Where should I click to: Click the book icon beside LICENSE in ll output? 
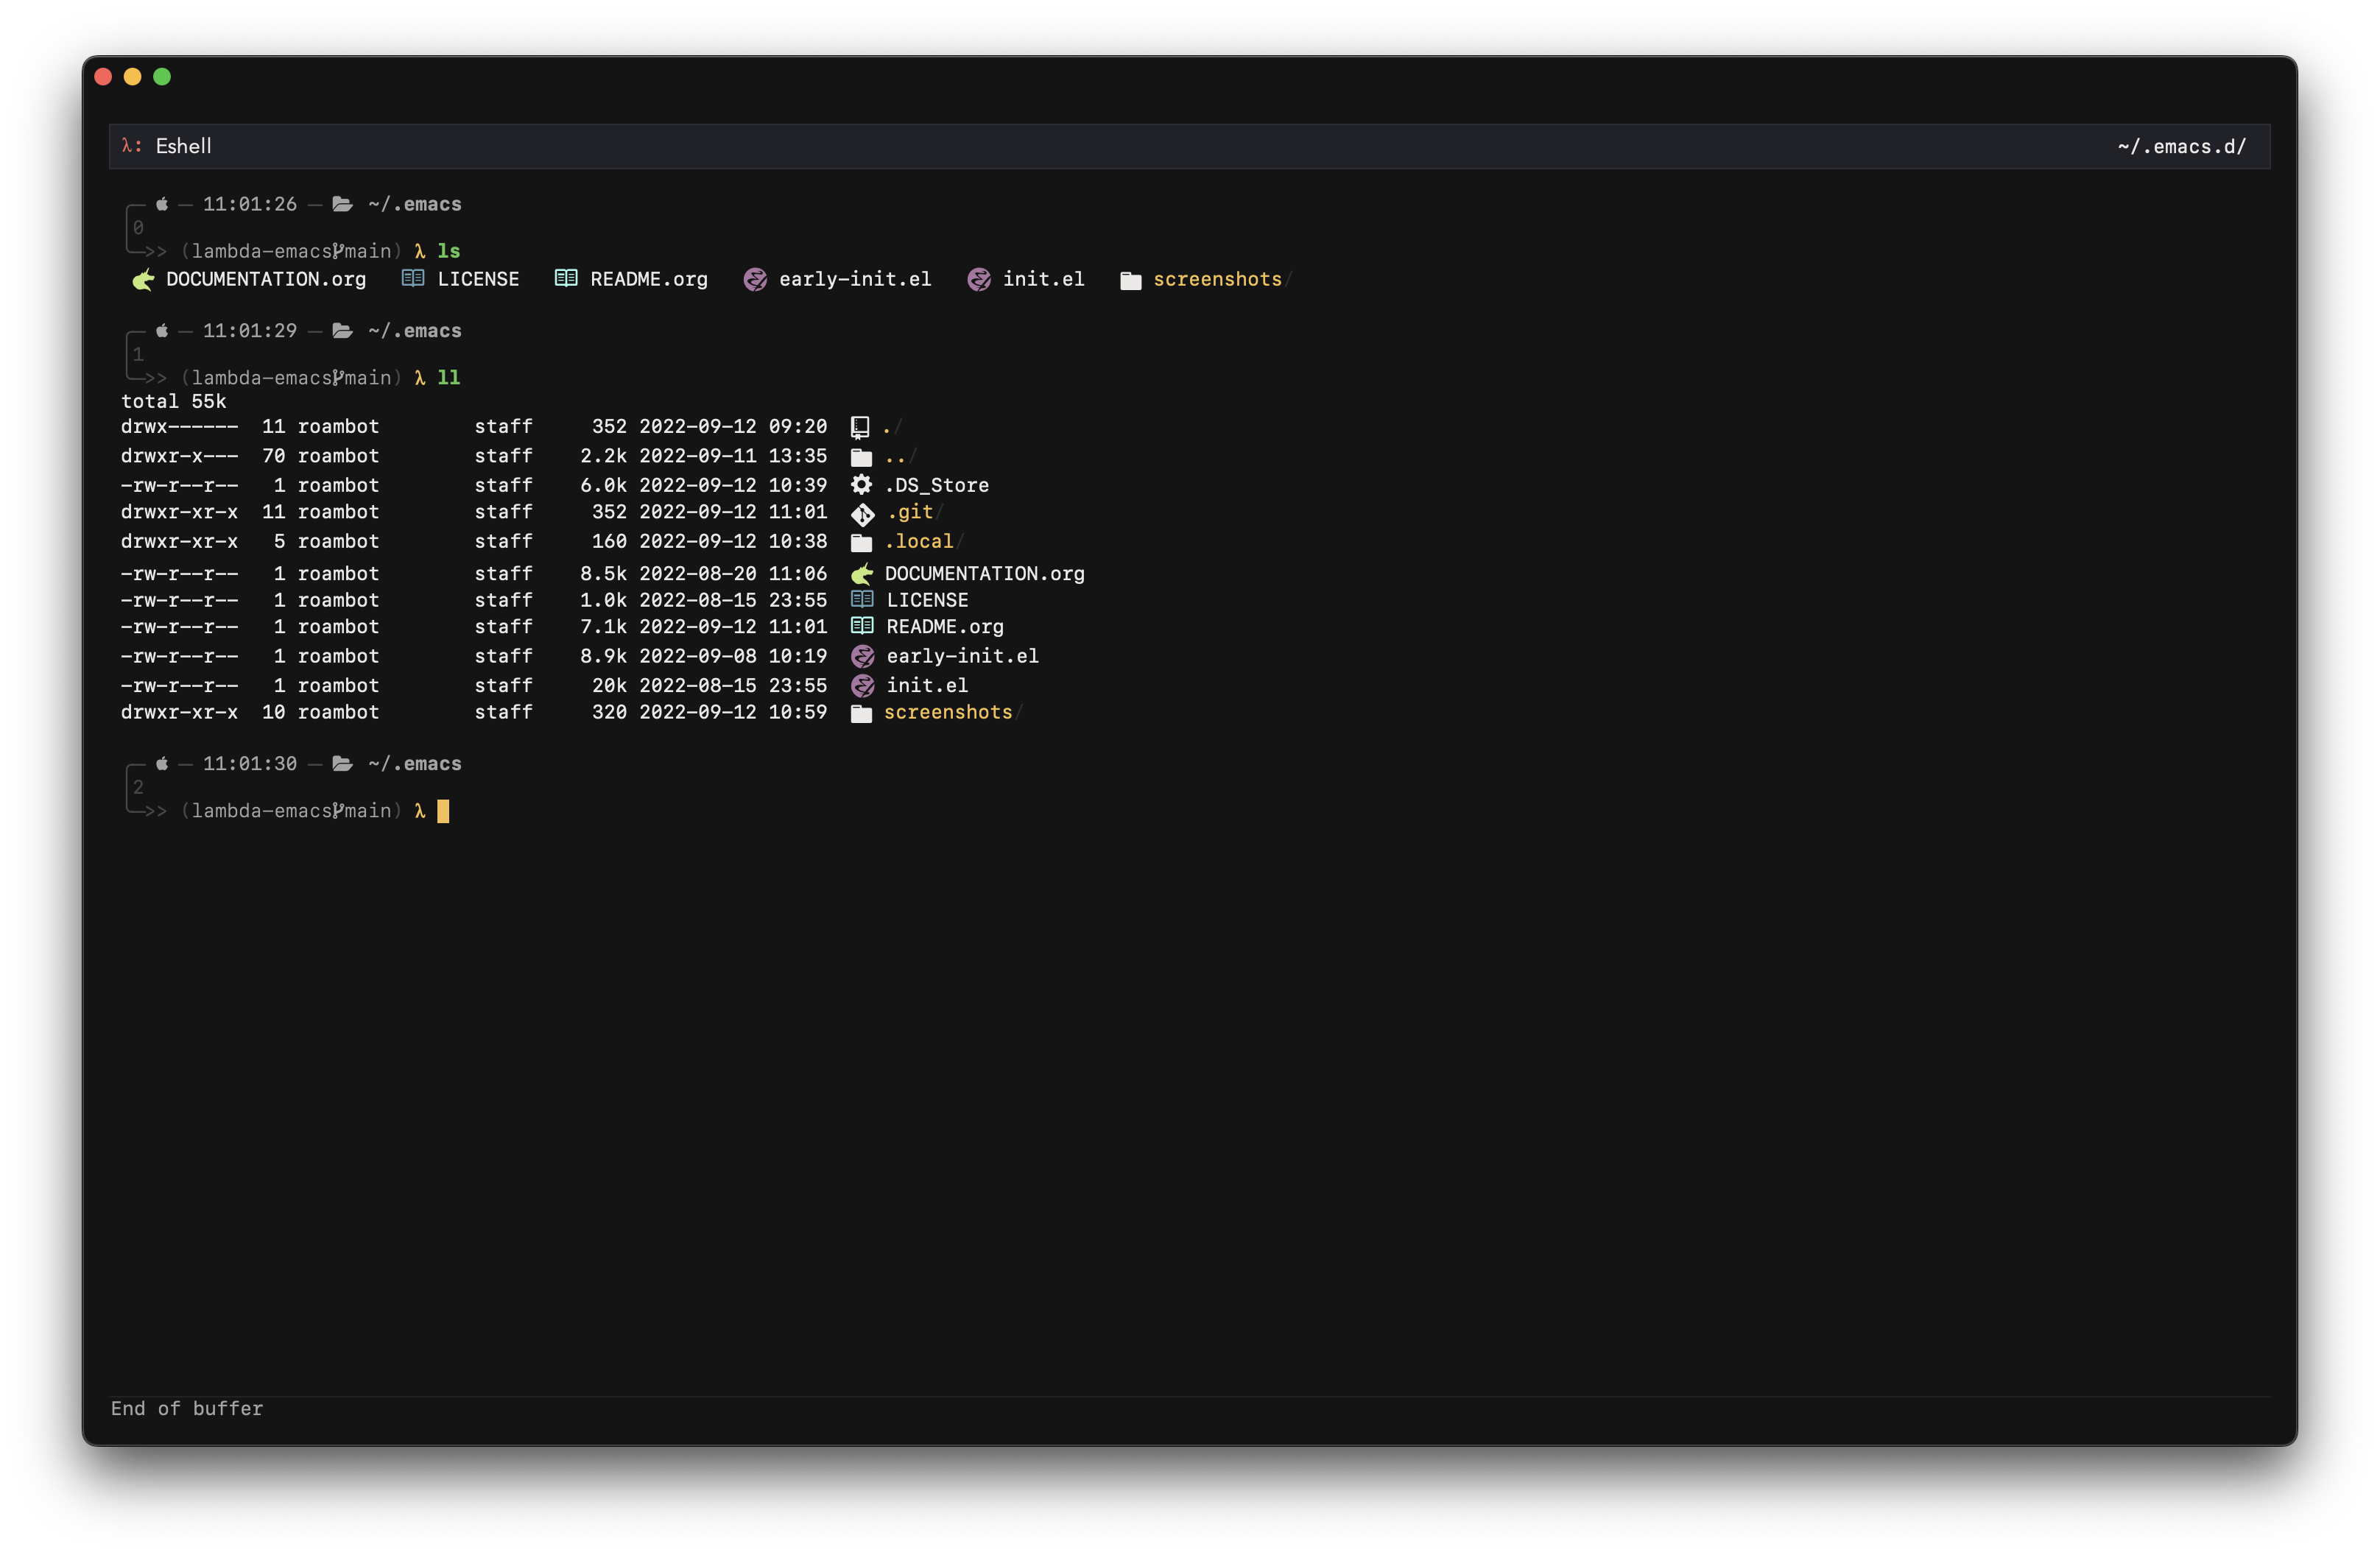(x=861, y=600)
